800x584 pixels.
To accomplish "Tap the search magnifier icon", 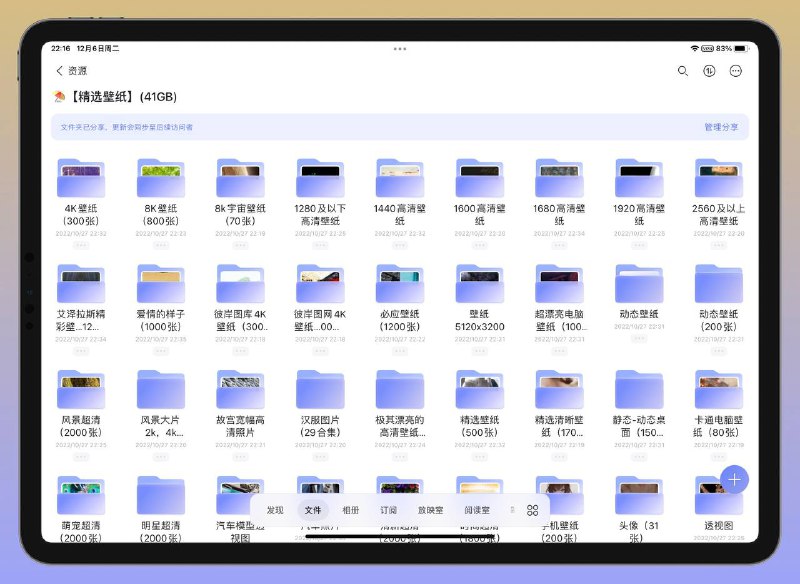I will point(683,71).
